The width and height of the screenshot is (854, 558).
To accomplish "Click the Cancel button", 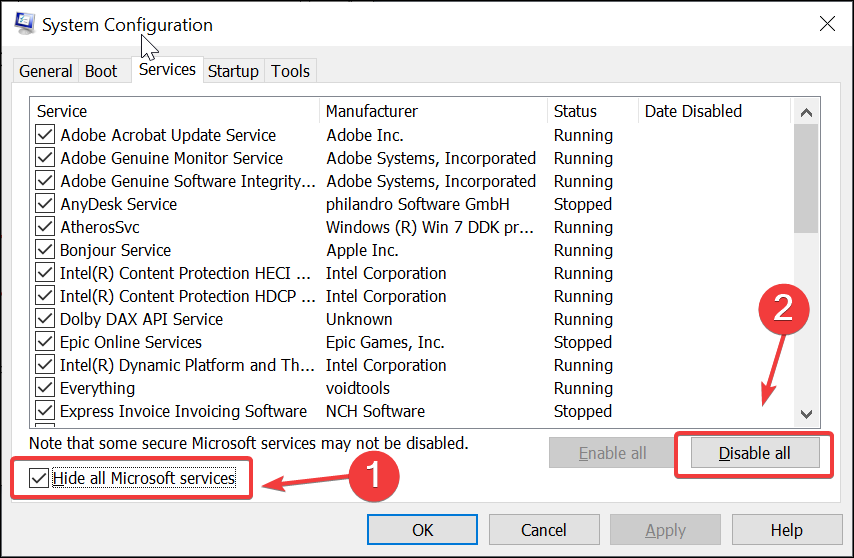I will pyautogui.click(x=544, y=530).
